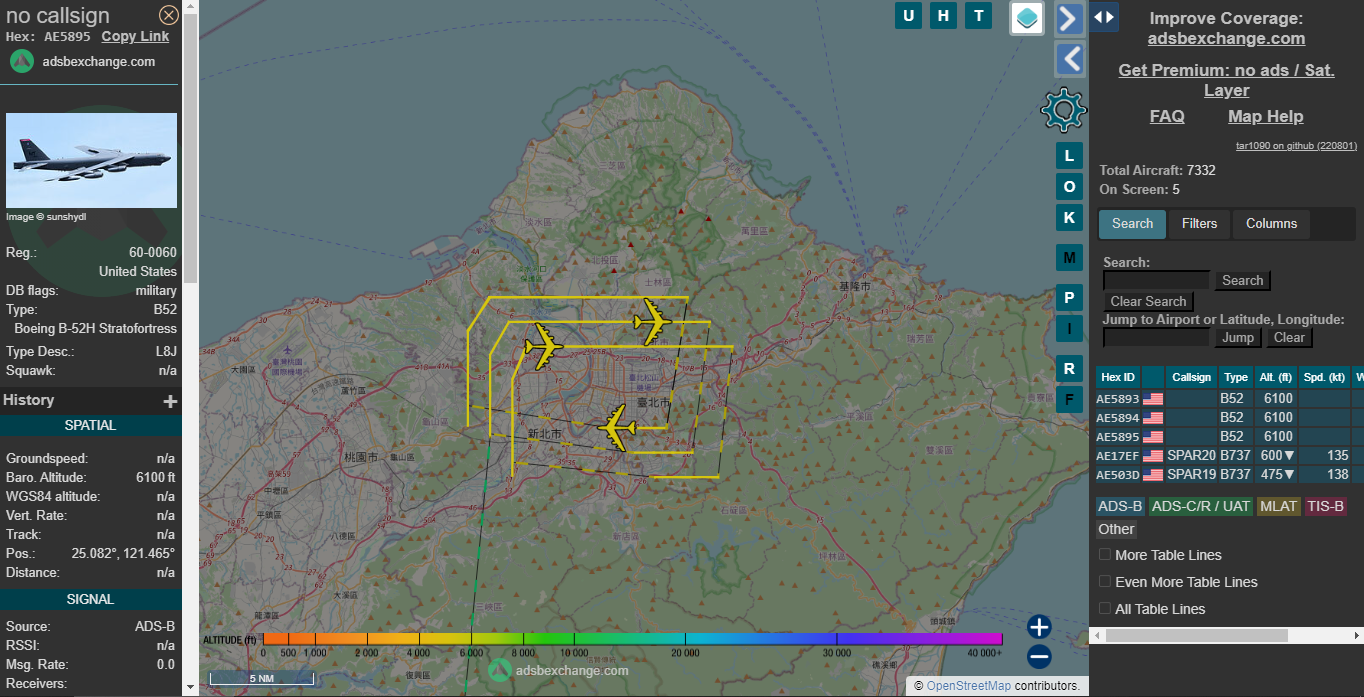Close the selected aircraft info panel

point(169,15)
